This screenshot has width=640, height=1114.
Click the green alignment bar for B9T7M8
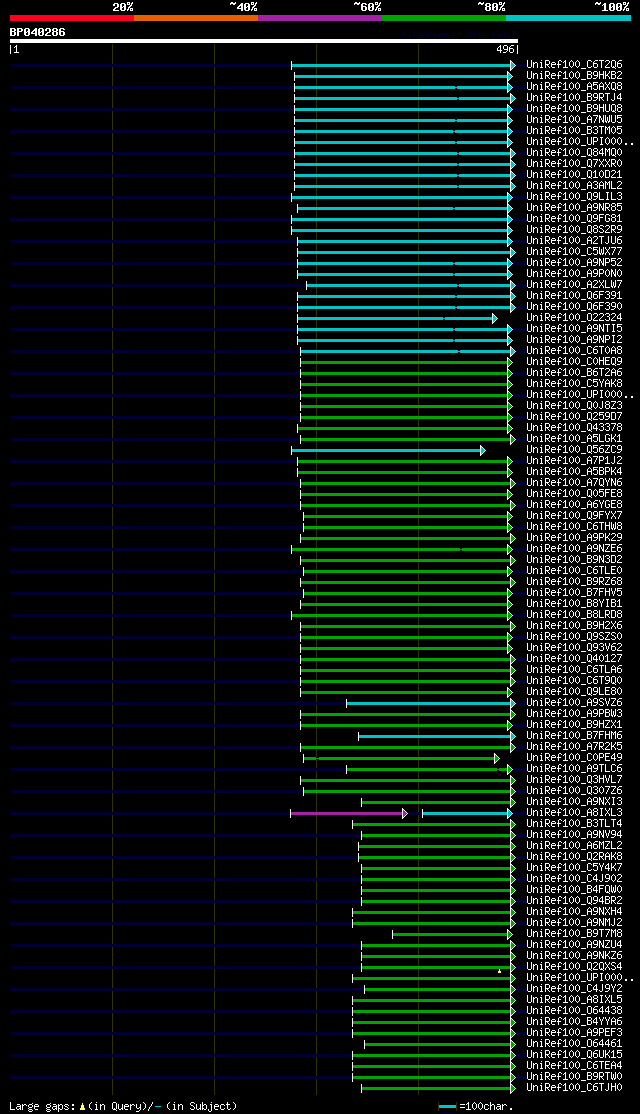coord(452,934)
